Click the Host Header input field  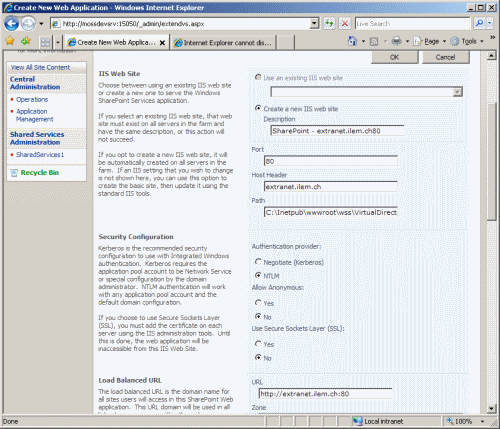(331, 187)
